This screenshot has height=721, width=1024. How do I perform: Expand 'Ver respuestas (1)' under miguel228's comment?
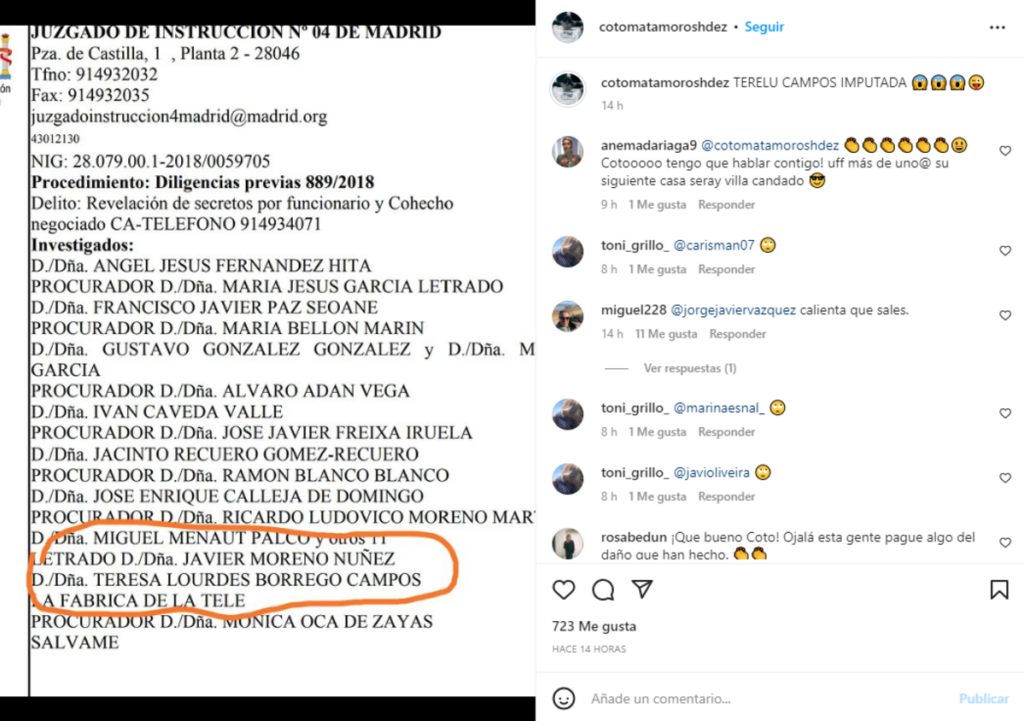pos(690,368)
